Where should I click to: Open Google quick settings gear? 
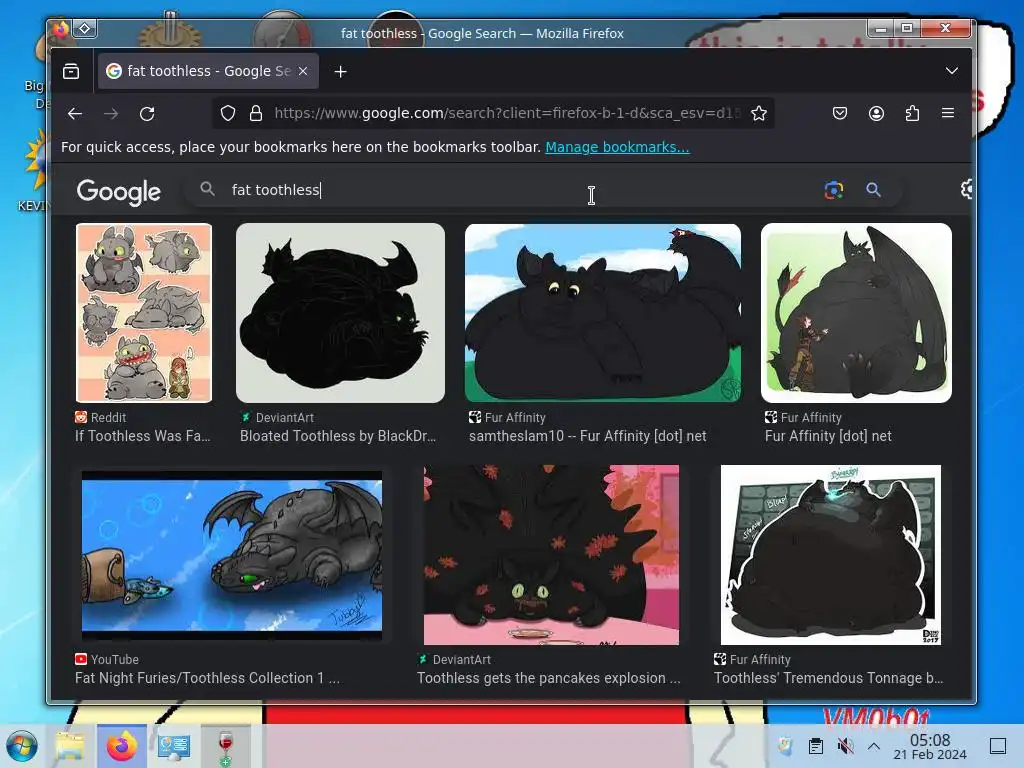tap(967, 189)
